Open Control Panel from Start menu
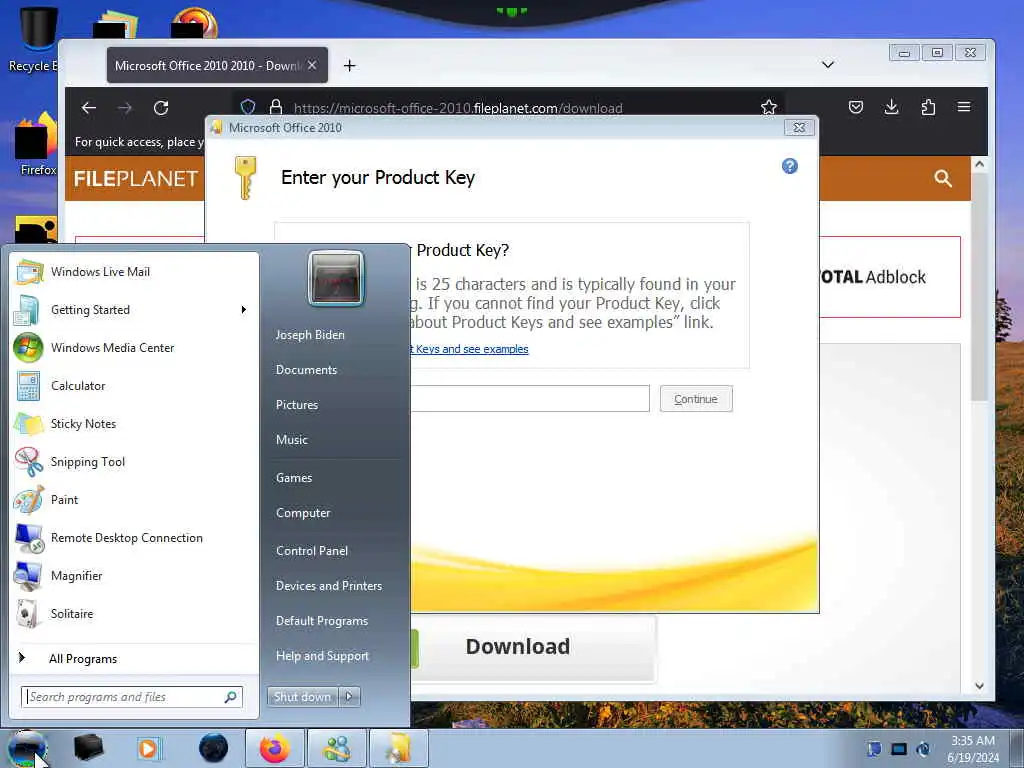1024x768 pixels. 312,551
